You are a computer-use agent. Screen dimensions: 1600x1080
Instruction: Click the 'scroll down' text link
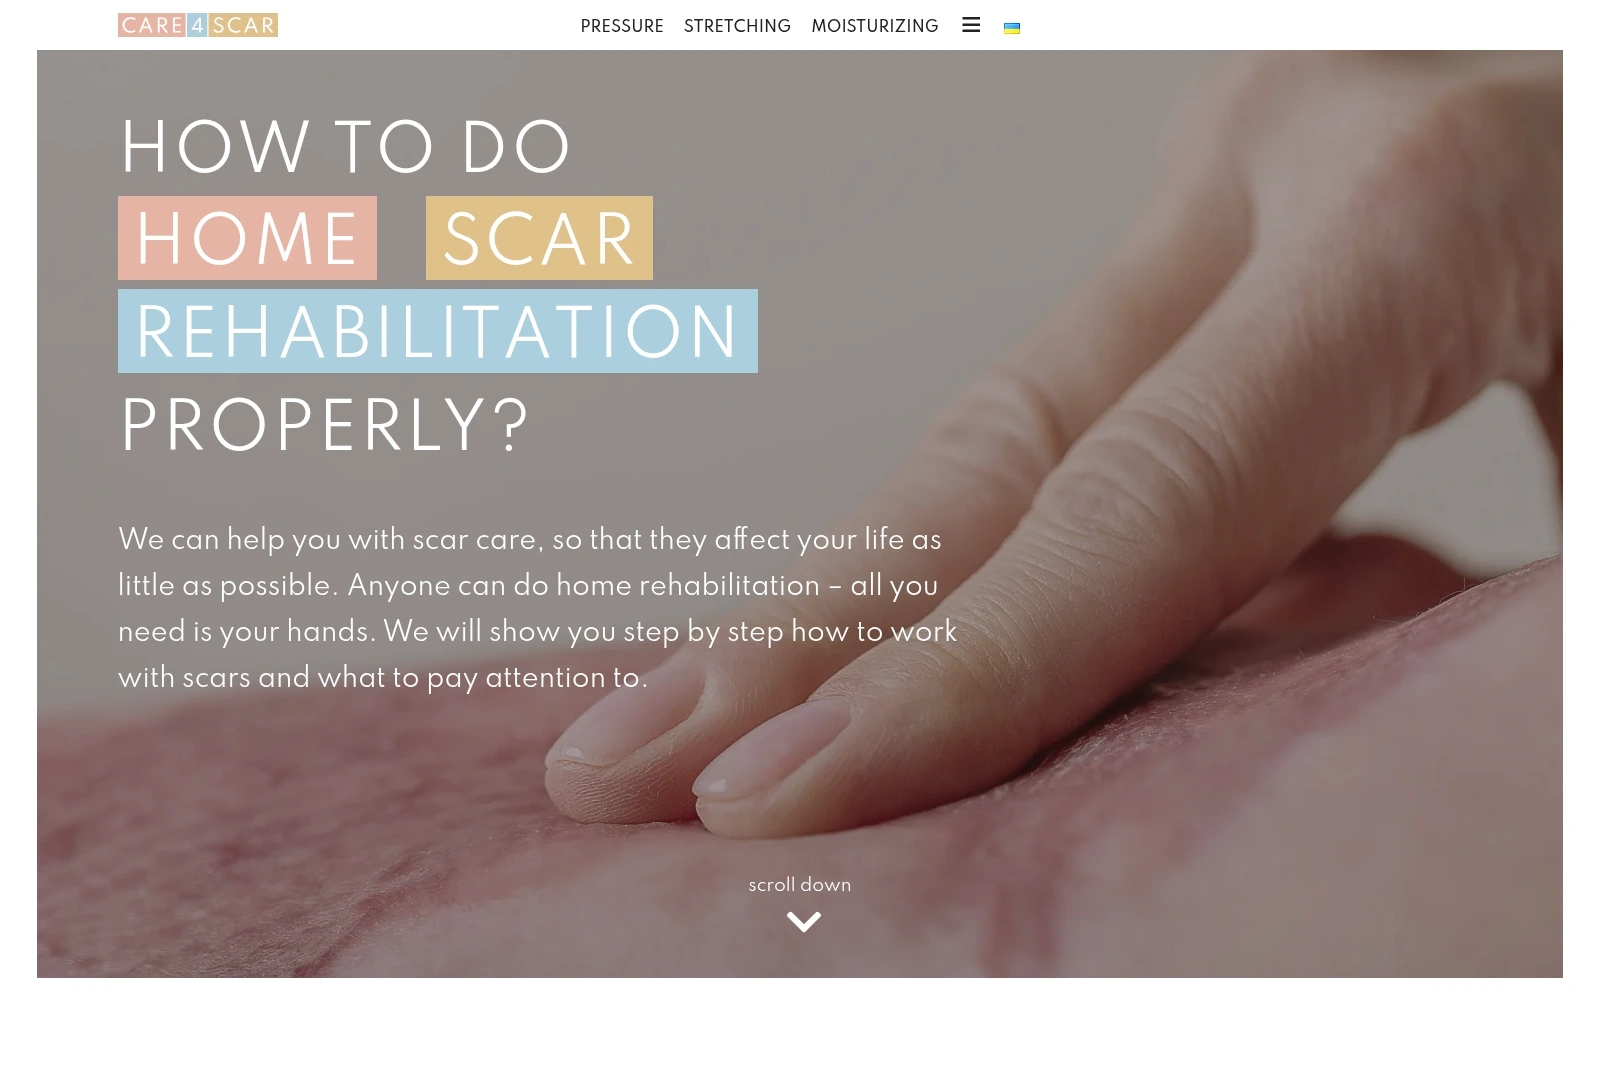pyautogui.click(x=800, y=885)
